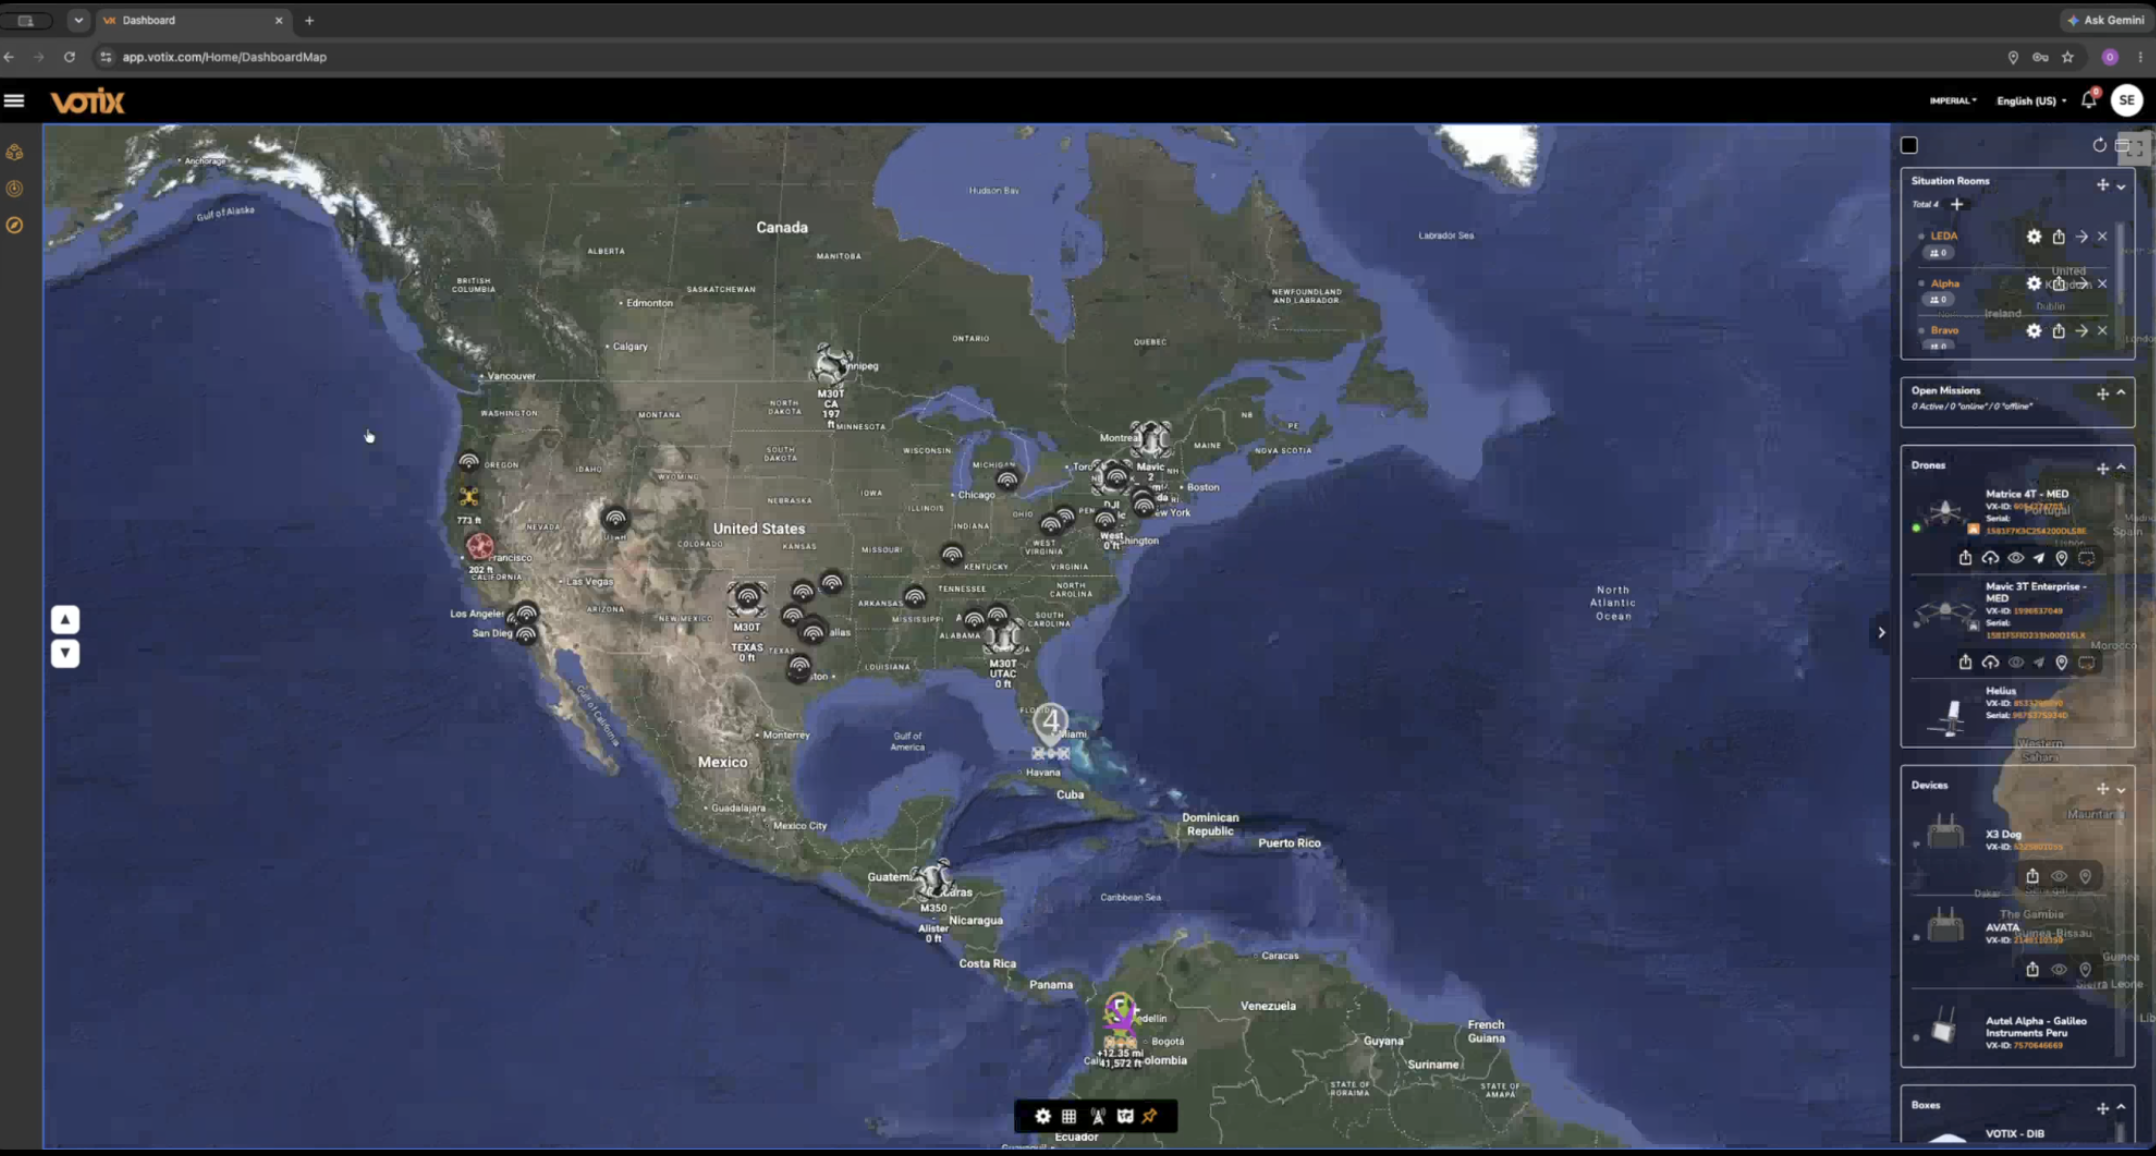
Task: Collapse the Situation Rooms panel chevron
Action: coord(2121,186)
